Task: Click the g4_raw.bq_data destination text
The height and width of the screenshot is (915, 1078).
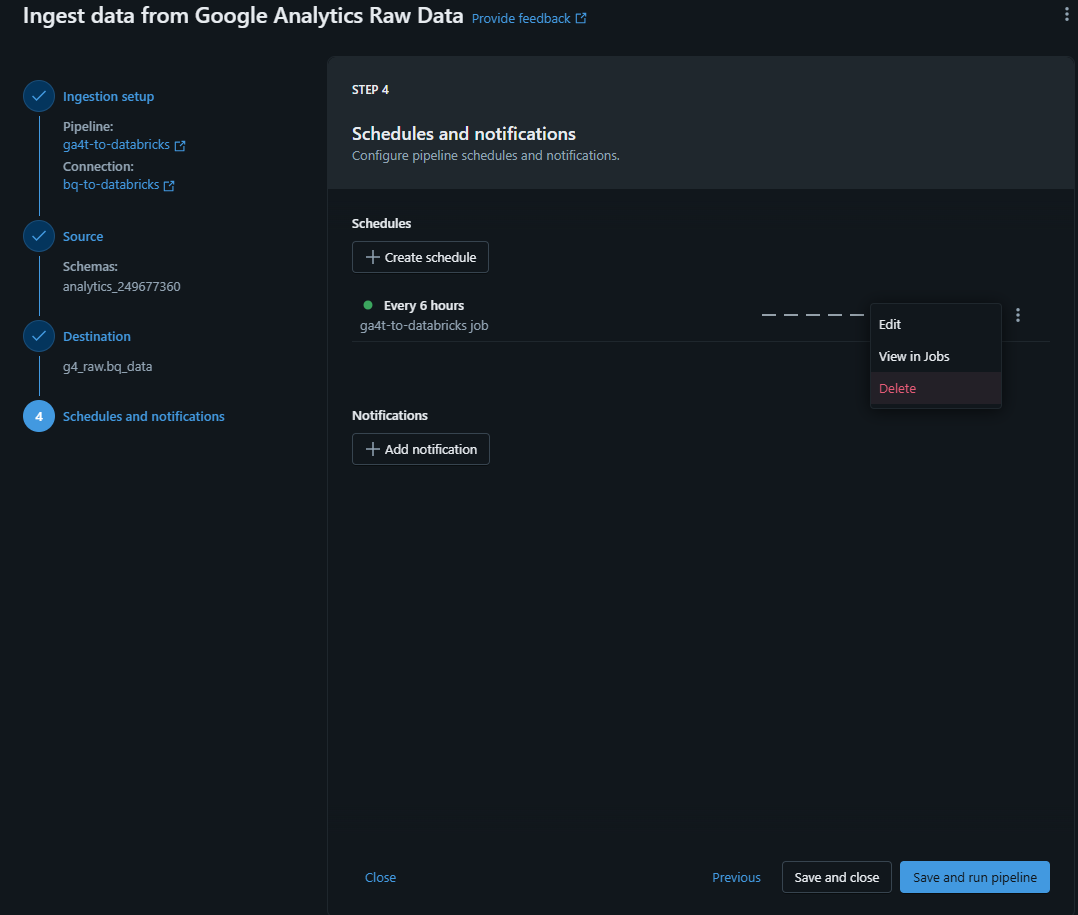Action: point(107,366)
